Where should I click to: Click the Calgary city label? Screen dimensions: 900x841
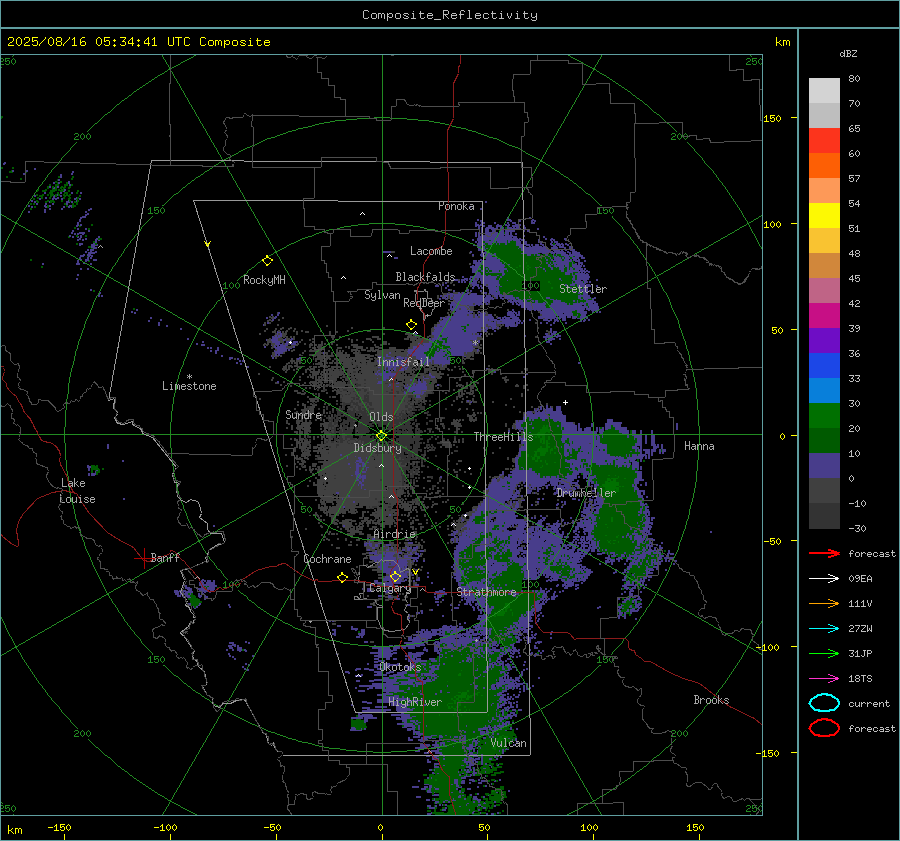click(x=390, y=588)
